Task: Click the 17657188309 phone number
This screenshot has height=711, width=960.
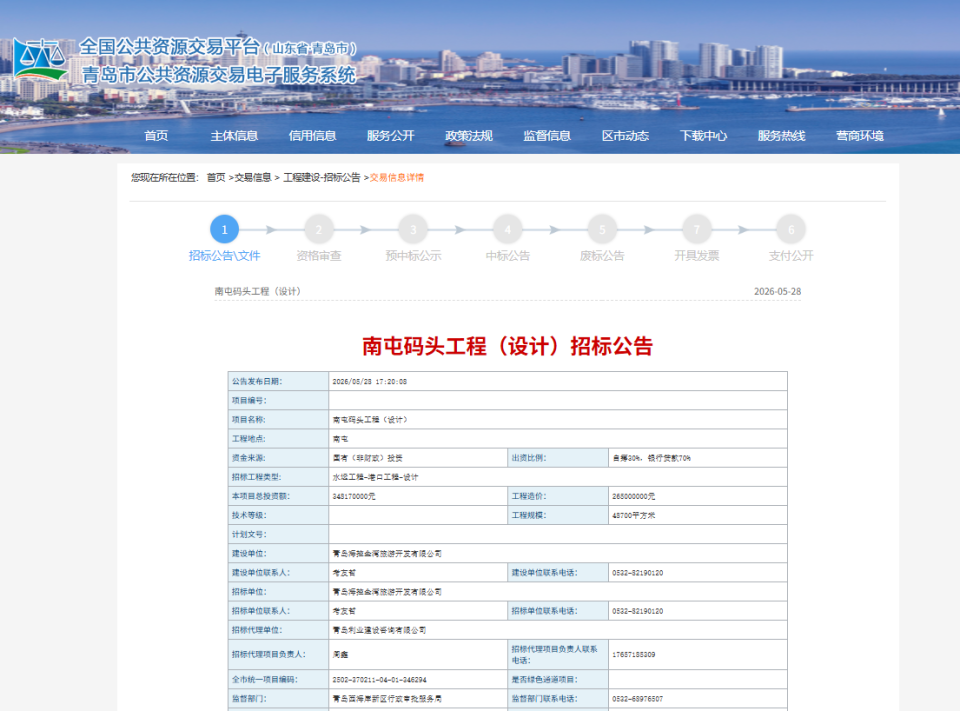Action: pyautogui.click(x=634, y=655)
